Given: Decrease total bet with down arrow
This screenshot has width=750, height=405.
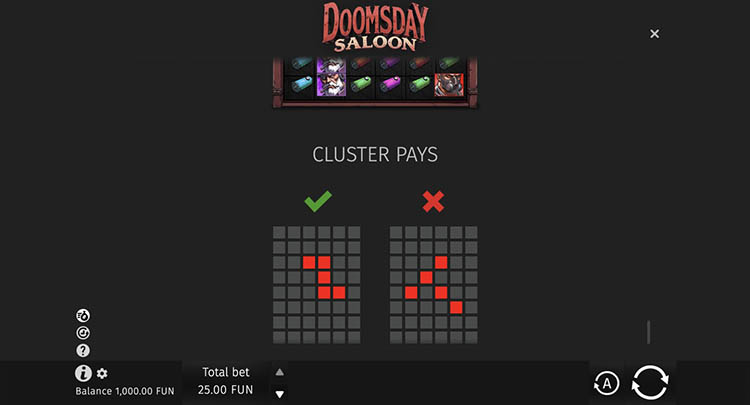Looking at the screenshot, I should point(280,394).
